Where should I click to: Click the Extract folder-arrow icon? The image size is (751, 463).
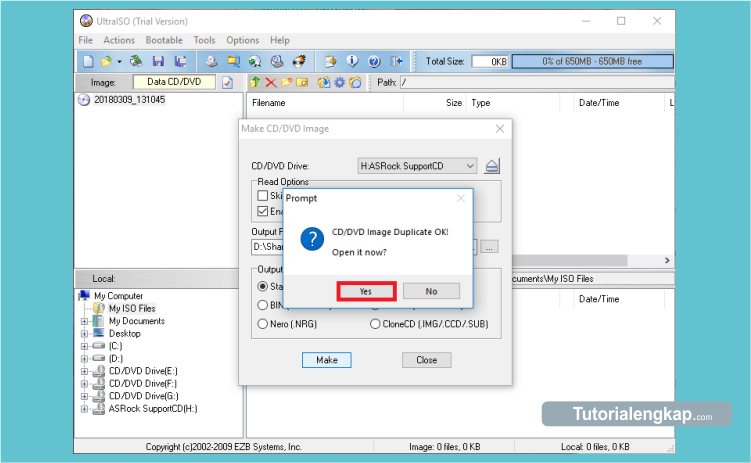324,82
